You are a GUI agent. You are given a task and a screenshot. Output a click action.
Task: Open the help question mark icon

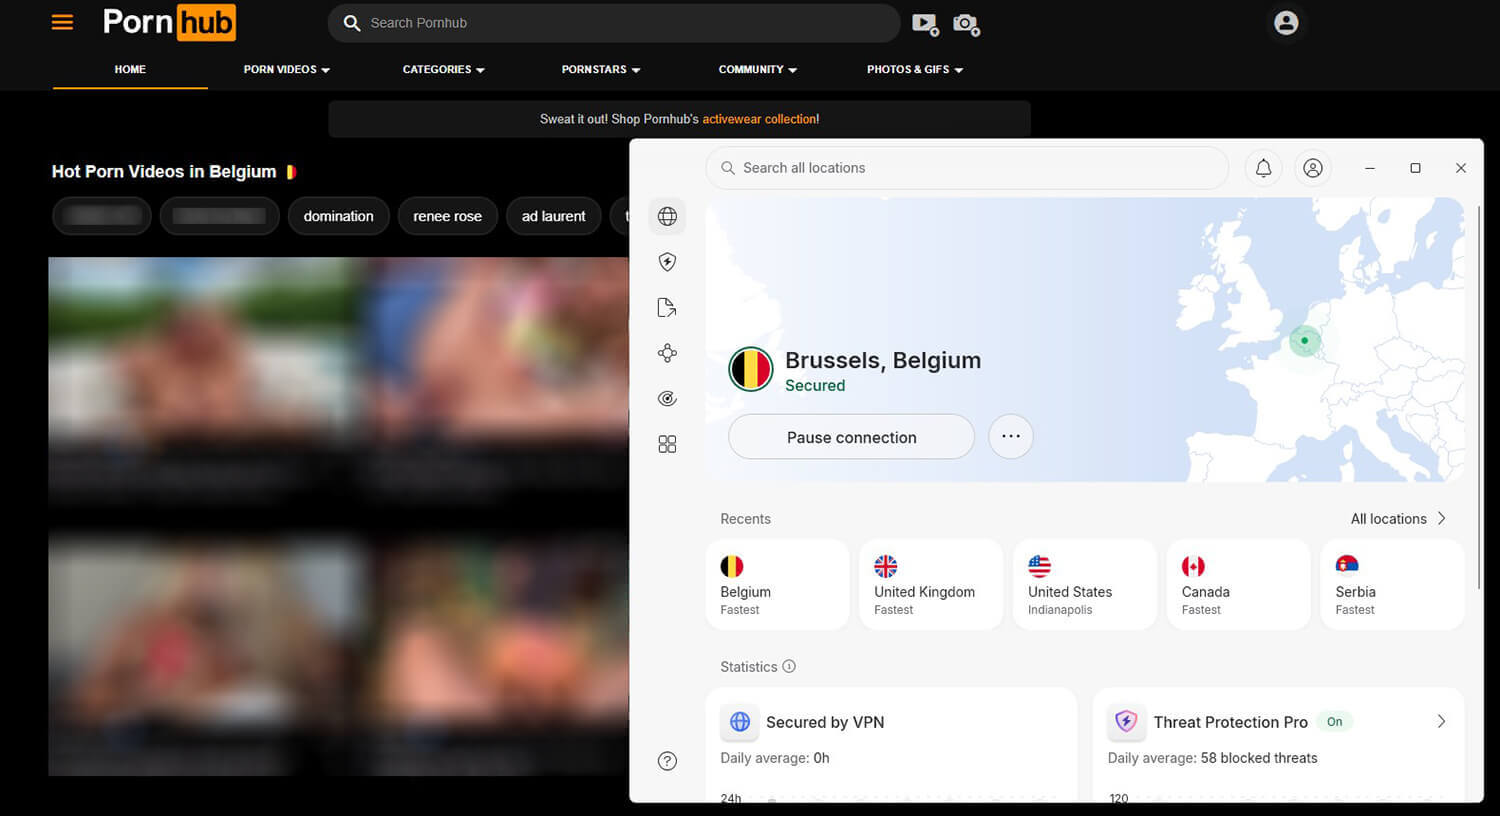point(667,761)
